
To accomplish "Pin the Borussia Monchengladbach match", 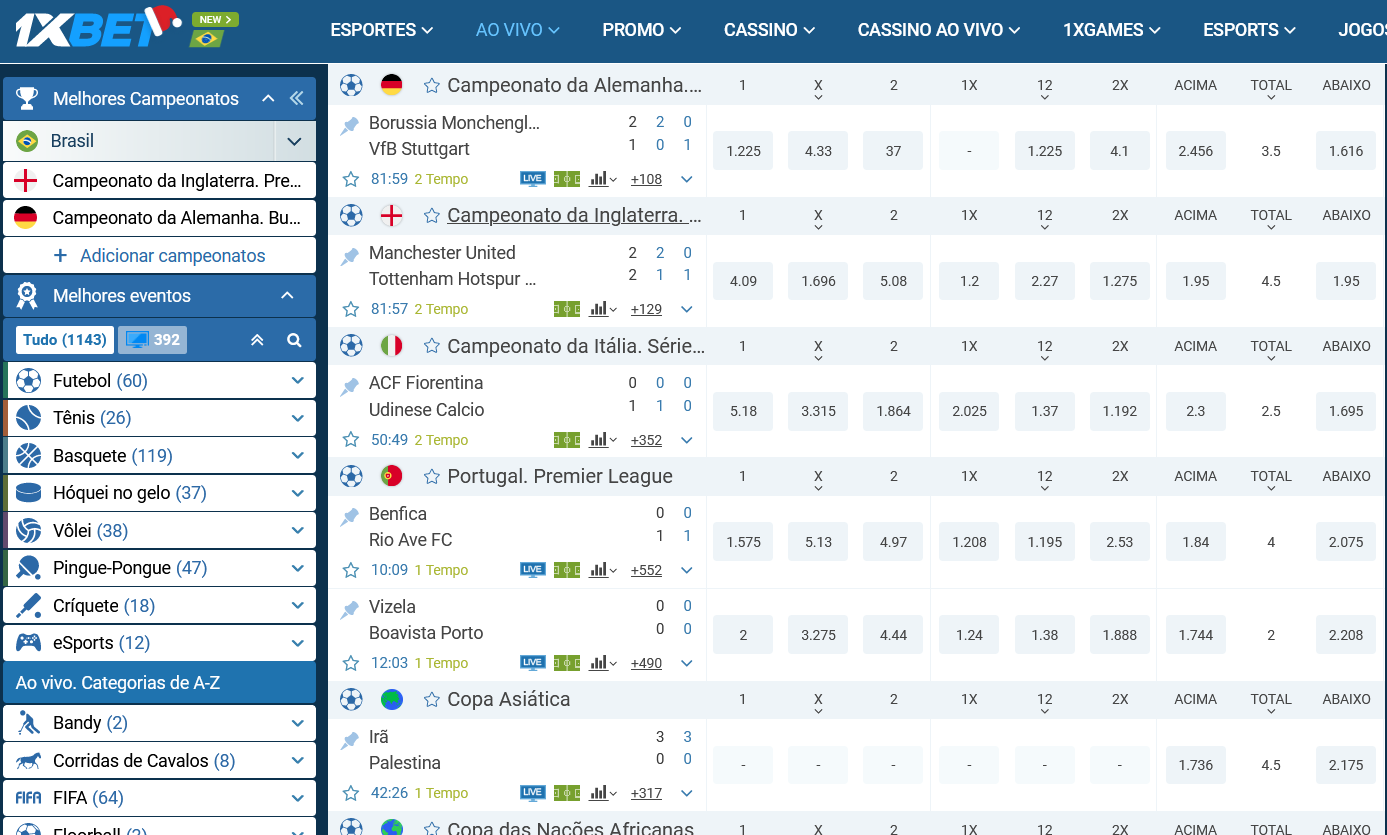I will 350,125.
